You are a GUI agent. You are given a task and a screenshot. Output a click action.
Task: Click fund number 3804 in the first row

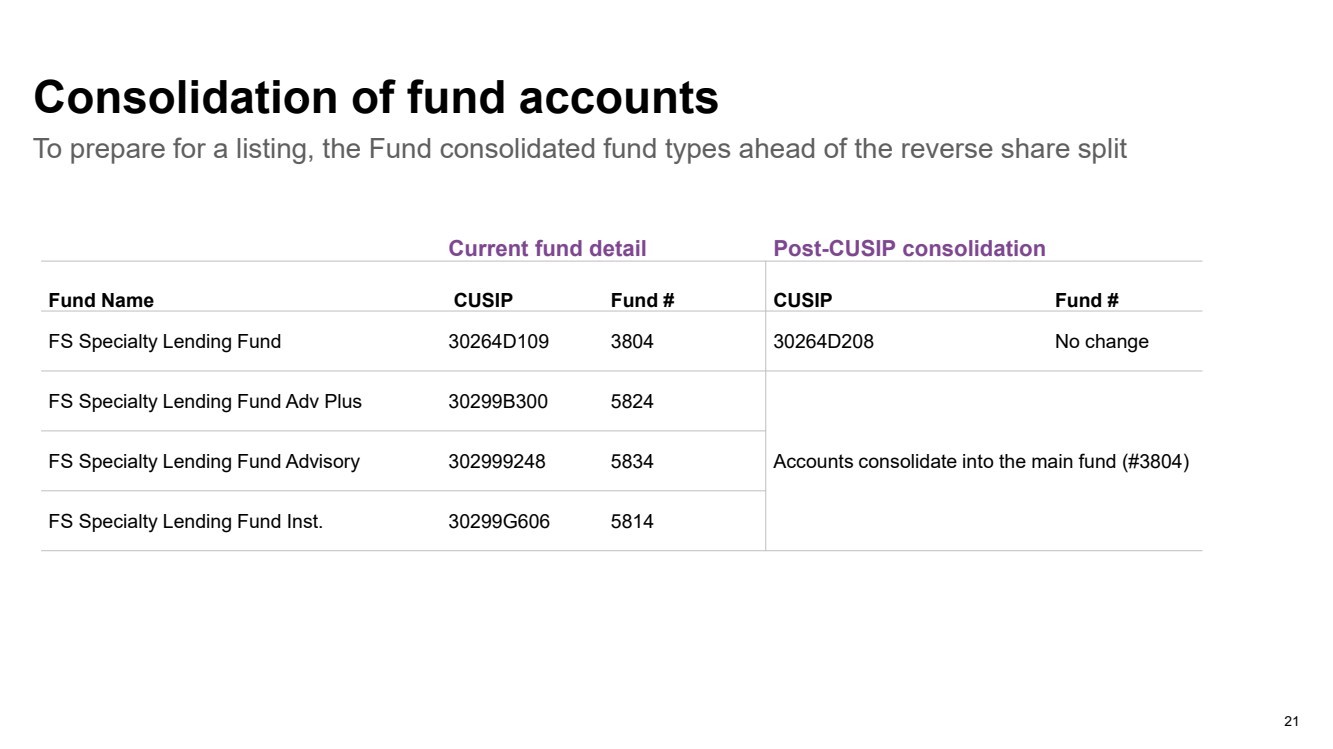point(632,342)
